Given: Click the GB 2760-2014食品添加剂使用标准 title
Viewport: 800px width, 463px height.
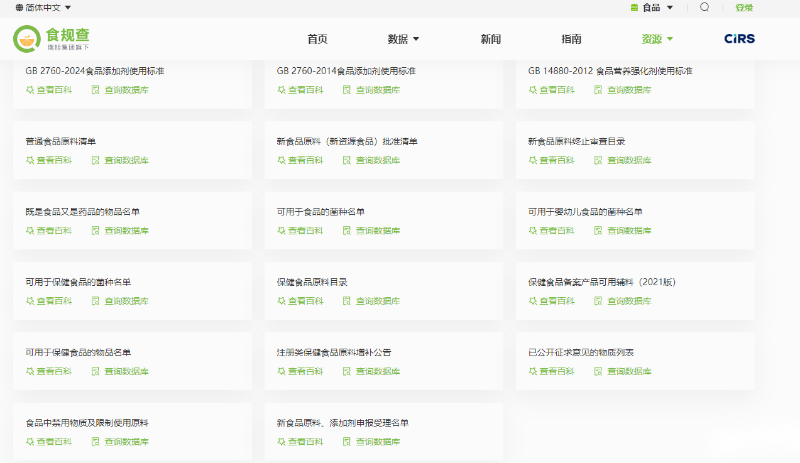Looking at the screenshot, I should click(x=346, y=71).
